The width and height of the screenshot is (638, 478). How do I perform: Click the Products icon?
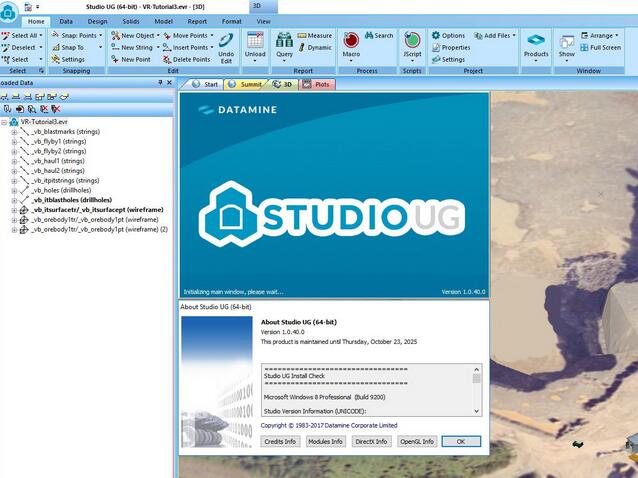536,40
